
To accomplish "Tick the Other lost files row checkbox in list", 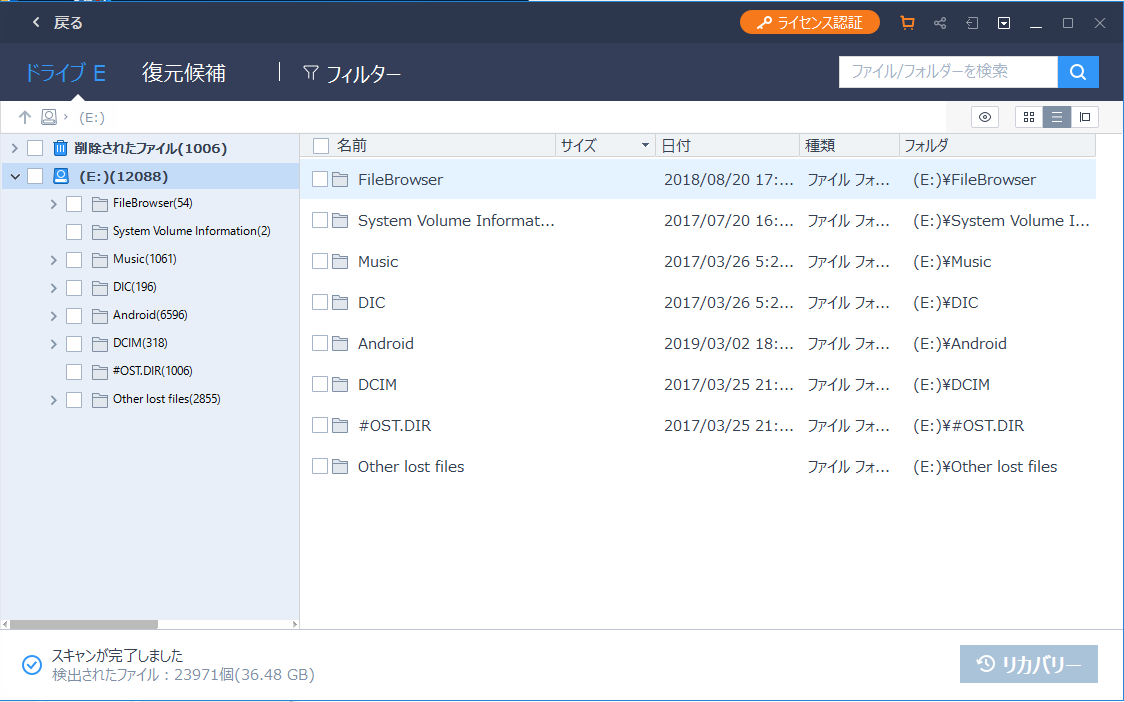I will point(320,466).
